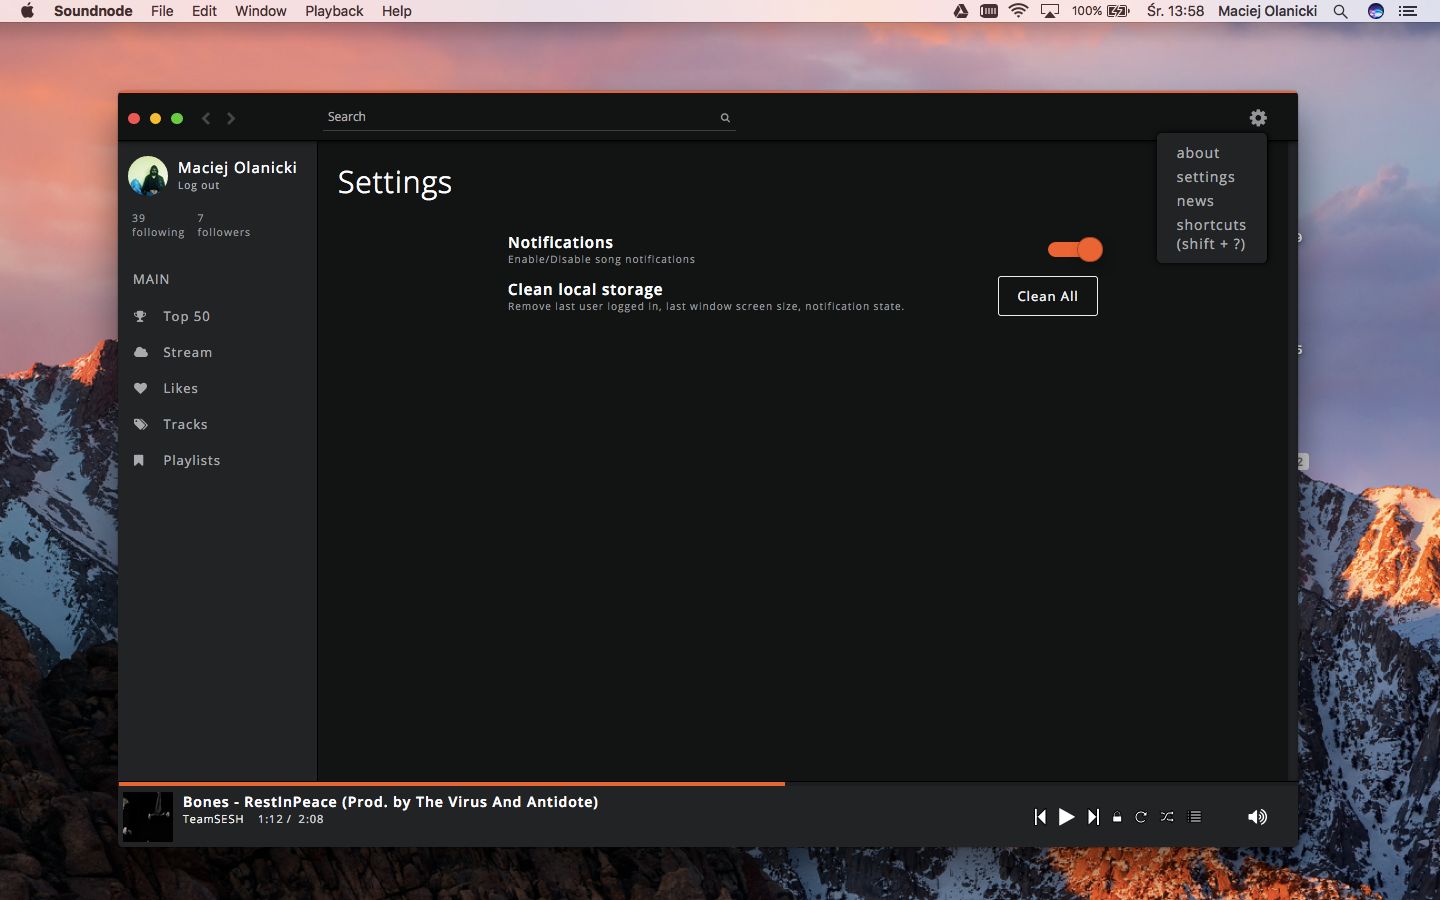1440x900 pixels.
Task: Click the Google Drive menu bar icon
Action: pyautogui.click(x=960, y=11)
